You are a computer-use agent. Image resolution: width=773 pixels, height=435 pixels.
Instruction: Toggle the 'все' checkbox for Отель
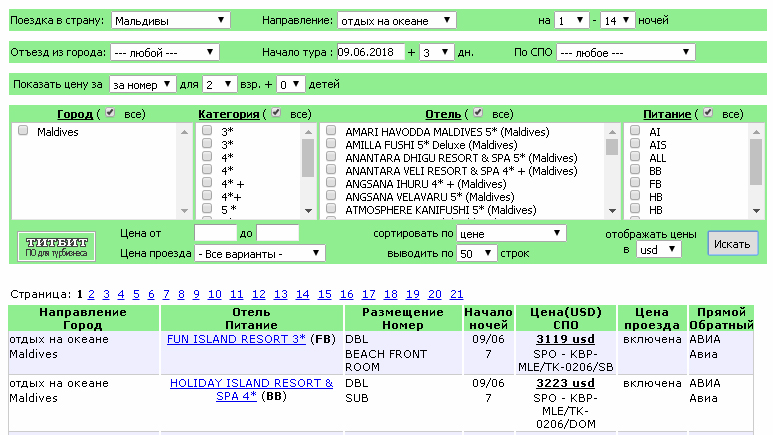(479, 114)
